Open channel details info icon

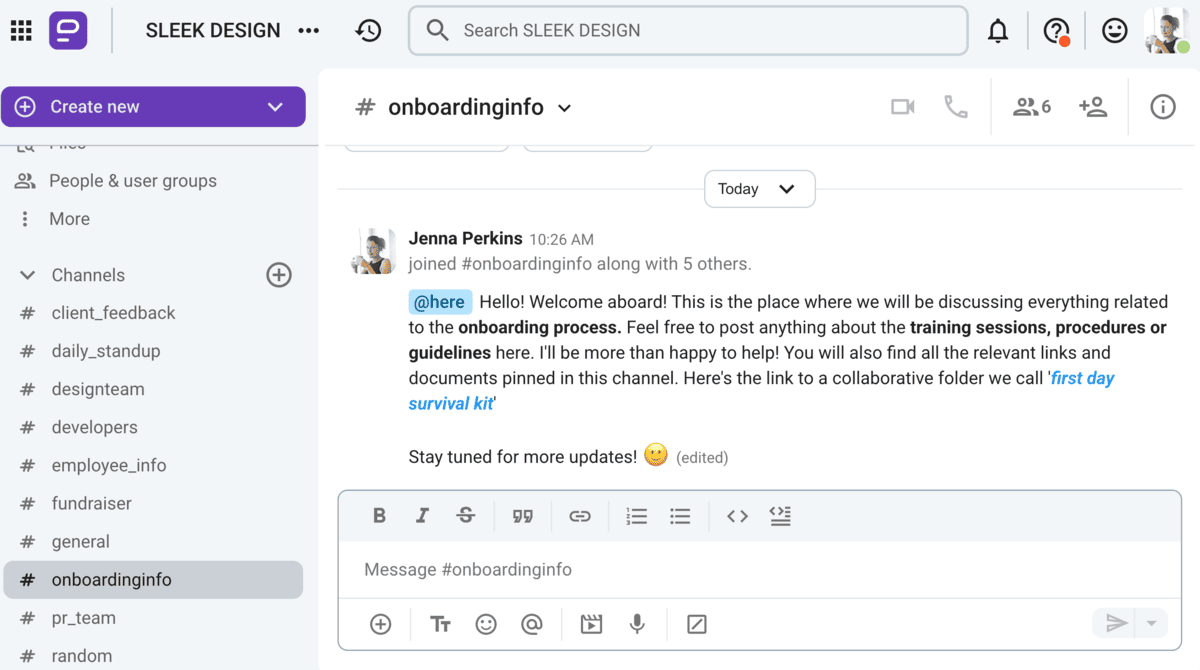click(x=1162, y=107)
